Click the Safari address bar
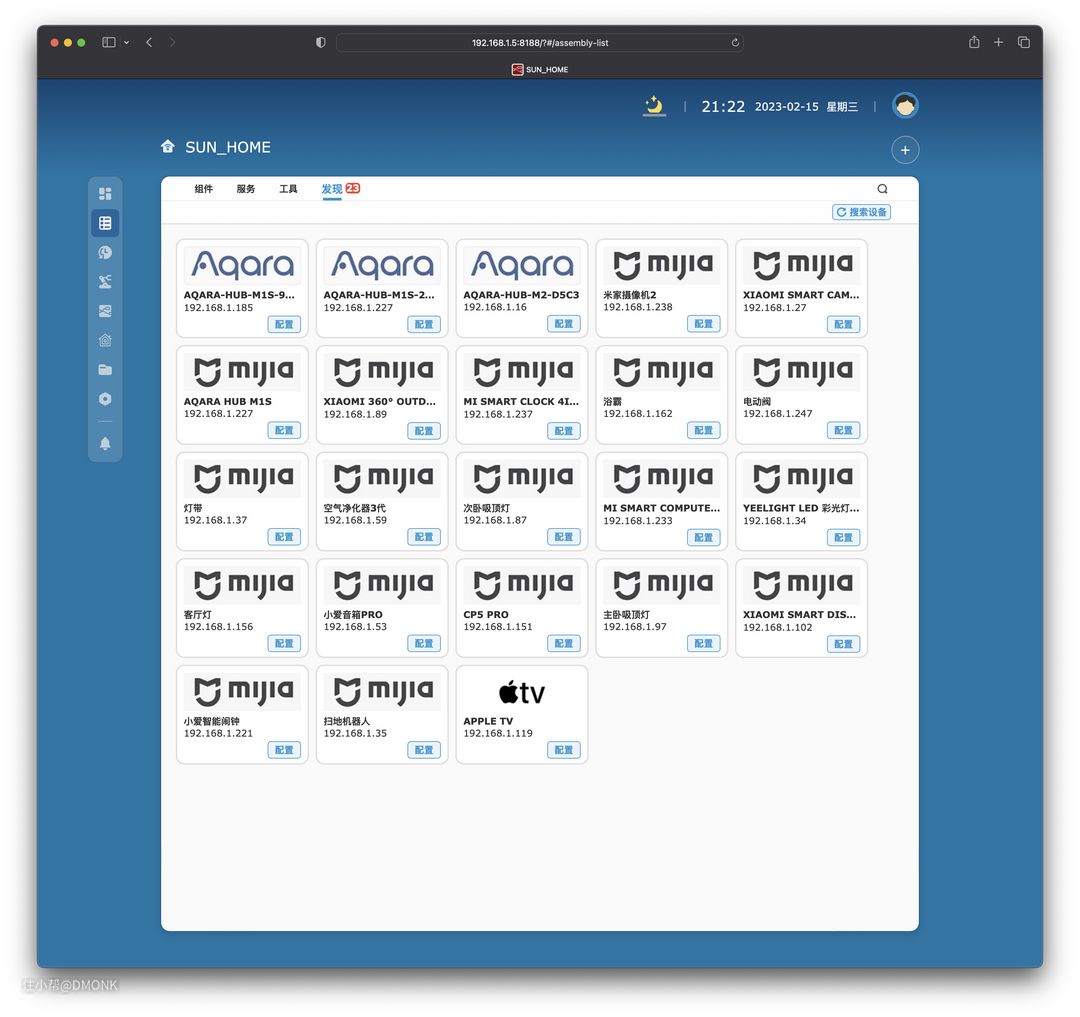This screenshot has width=1080, height=1017. 539,43
